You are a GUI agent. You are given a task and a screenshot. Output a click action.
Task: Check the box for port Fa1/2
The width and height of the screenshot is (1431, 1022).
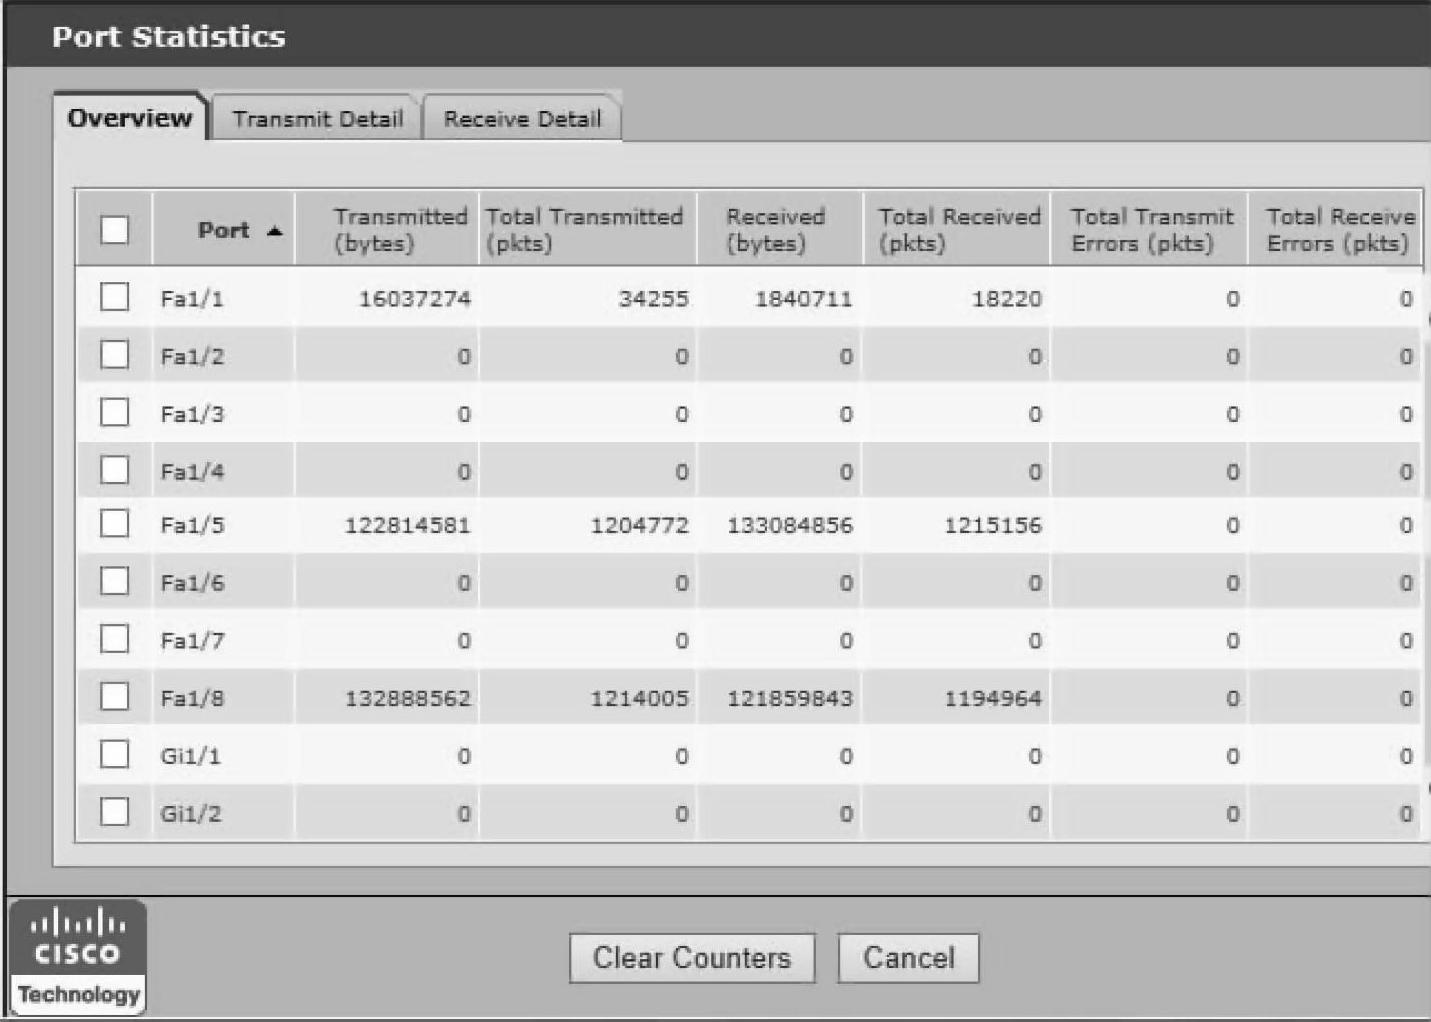tap(115, 355)
